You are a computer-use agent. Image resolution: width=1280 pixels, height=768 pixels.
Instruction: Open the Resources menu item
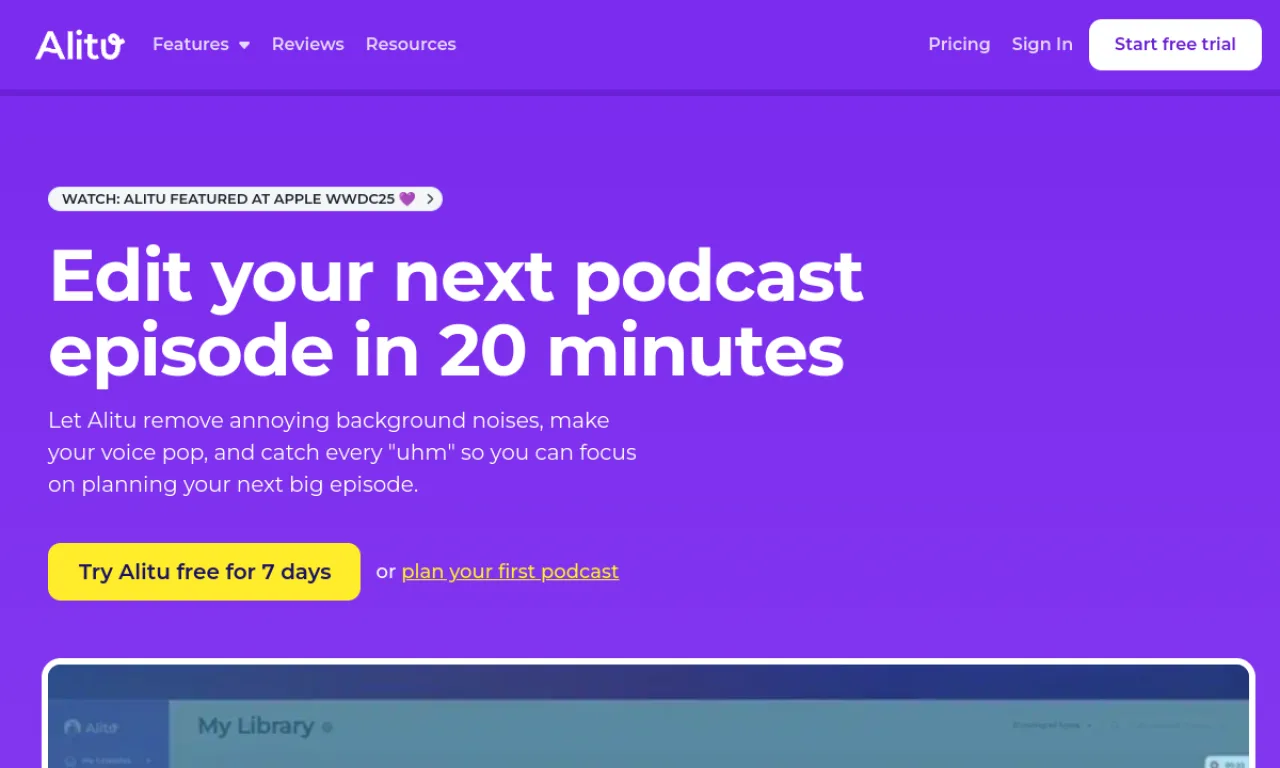(411, 44)
